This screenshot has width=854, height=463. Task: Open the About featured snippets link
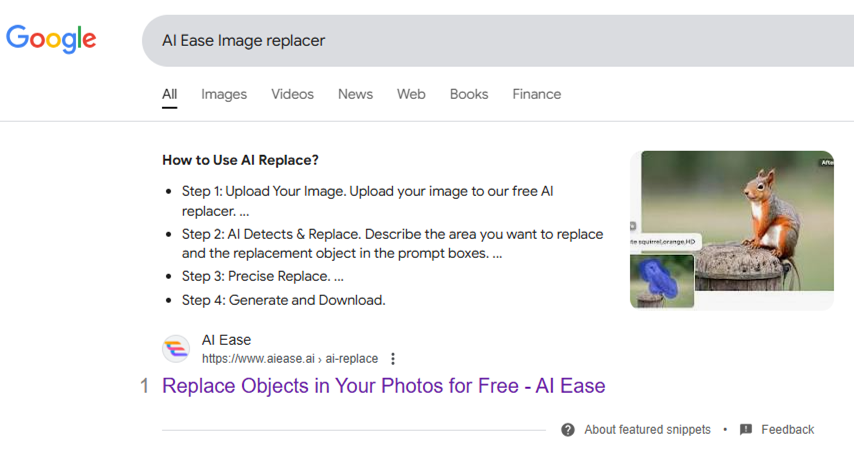tap(648, 430)
